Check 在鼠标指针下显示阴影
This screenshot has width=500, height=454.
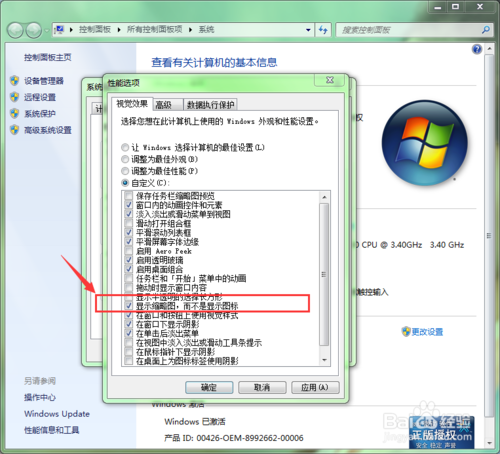point(129,351)
